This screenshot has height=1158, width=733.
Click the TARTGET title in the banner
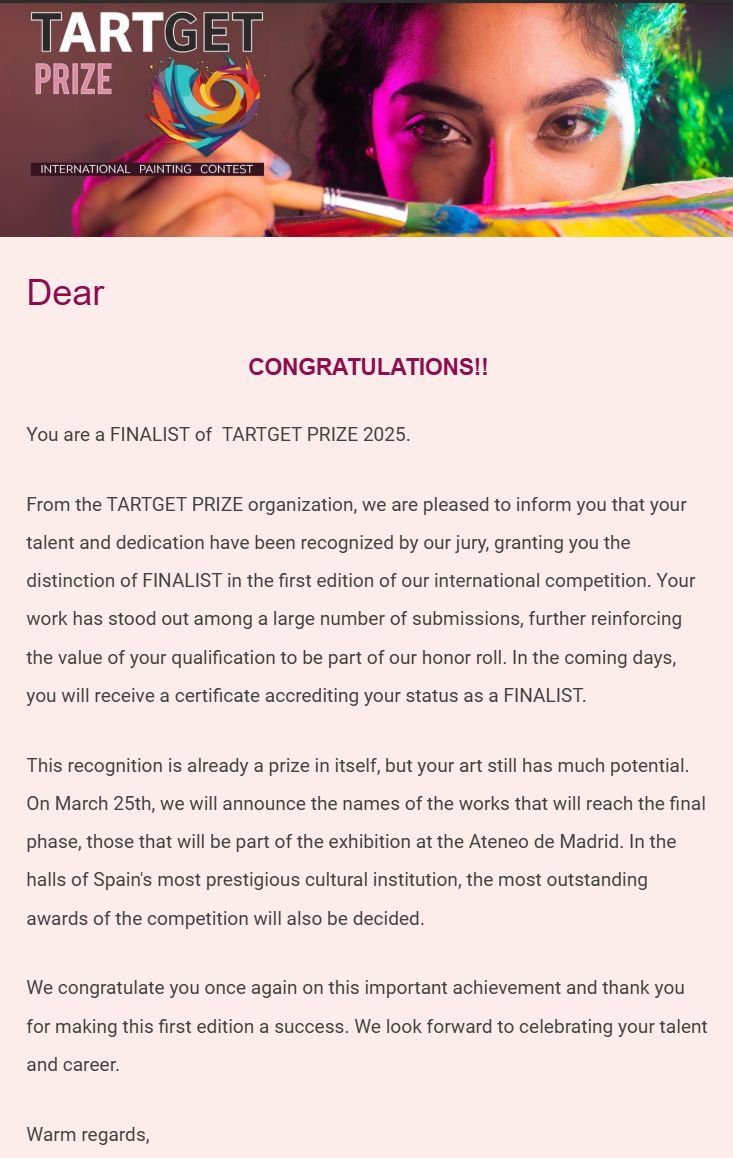pos(147,33)
